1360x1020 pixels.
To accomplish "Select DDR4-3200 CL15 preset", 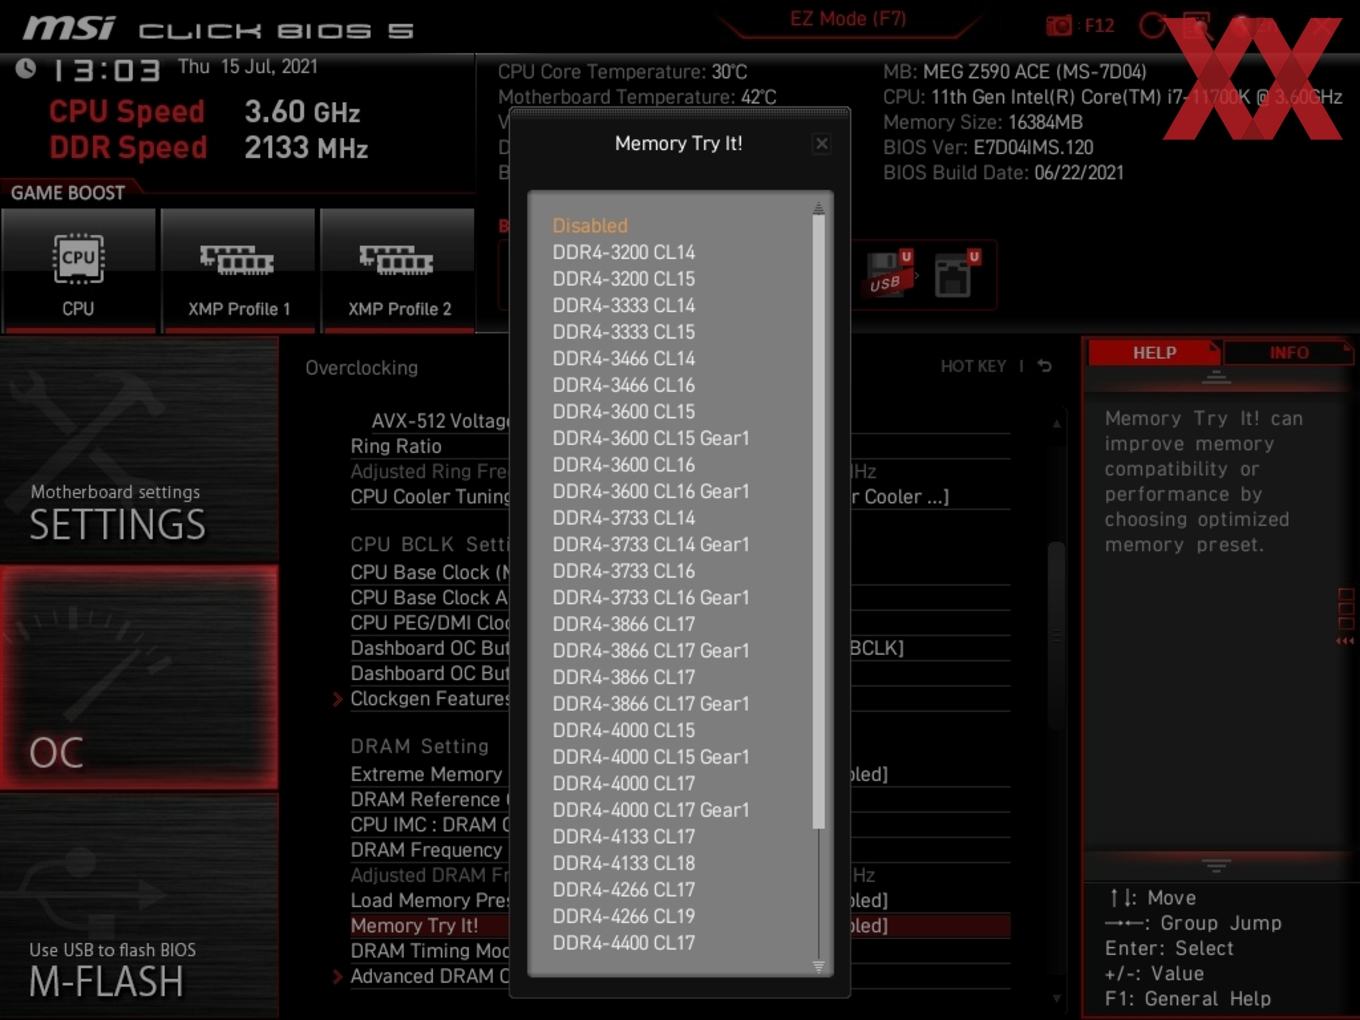I will pyautogui.click(x=624, y=279).
